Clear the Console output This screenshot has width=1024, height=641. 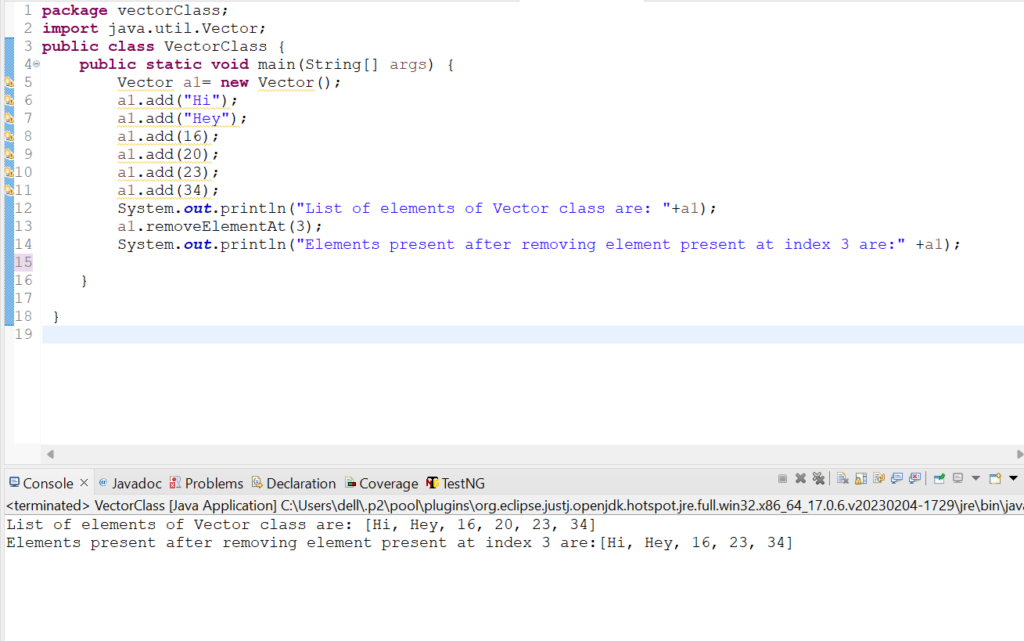[842, 478]
